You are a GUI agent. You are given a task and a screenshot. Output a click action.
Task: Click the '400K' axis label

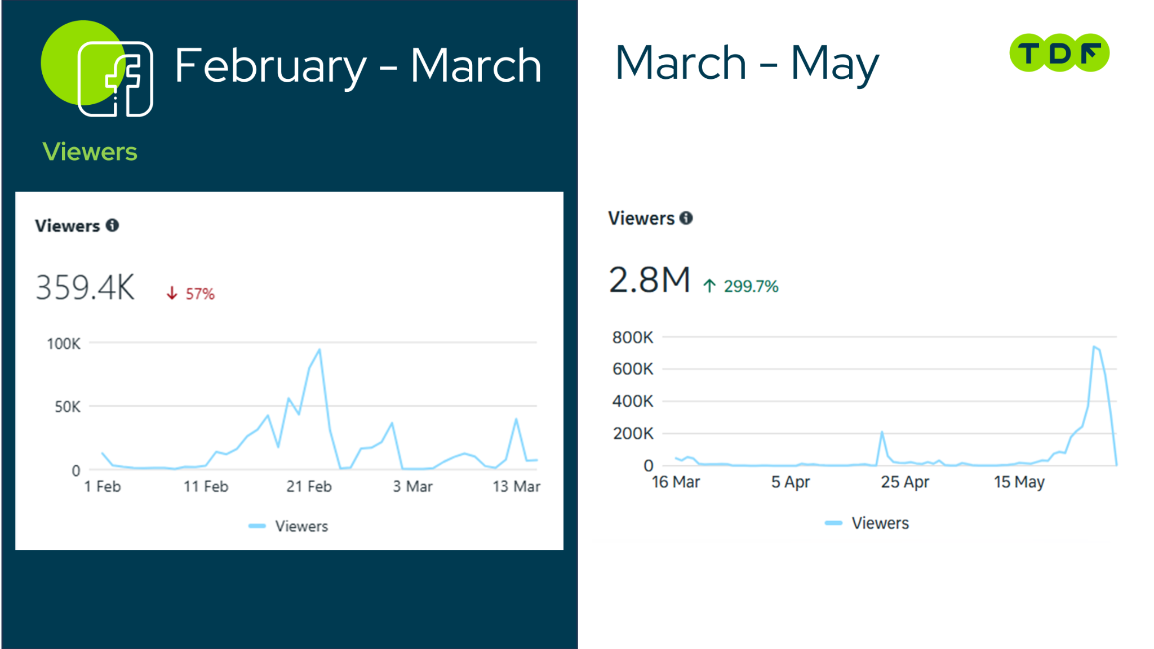[632, 402]
